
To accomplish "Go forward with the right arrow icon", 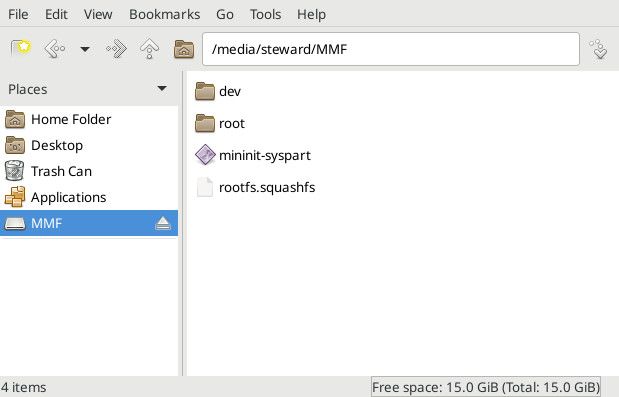I will pyautogui.click(x=116, y=49).
